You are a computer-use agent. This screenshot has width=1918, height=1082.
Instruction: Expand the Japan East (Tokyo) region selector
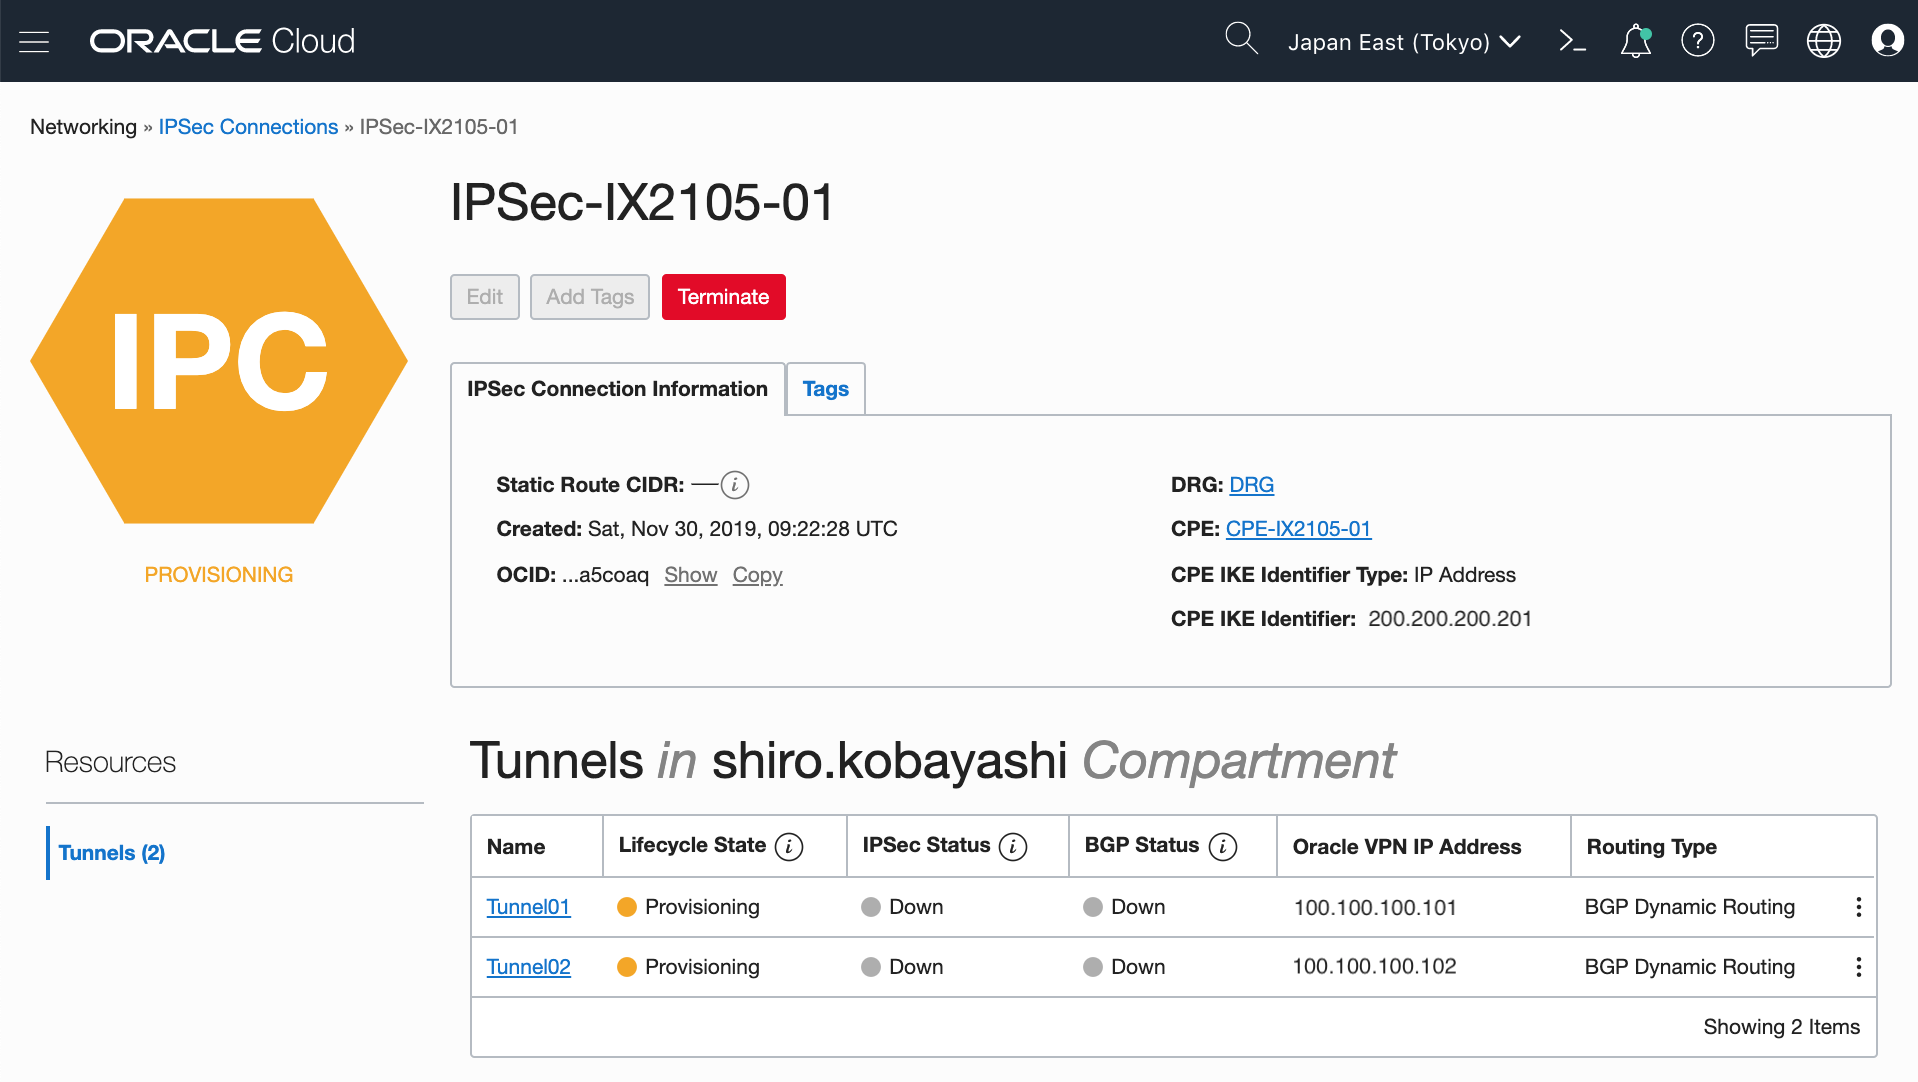pyautogui.click(x=1404, y=42)
